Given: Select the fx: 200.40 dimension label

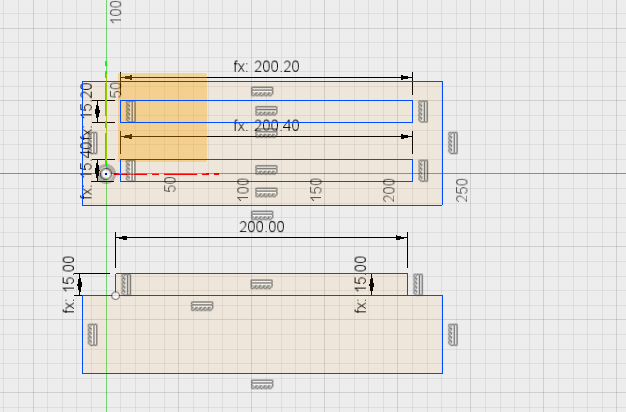Looking at the screenshot, I should click(x=266, y=126).
